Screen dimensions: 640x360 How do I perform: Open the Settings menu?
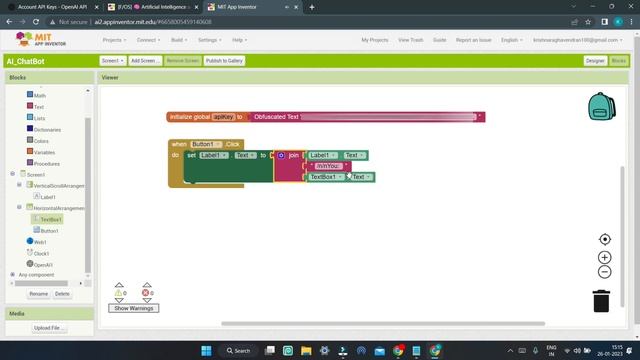tap(210, 40)
